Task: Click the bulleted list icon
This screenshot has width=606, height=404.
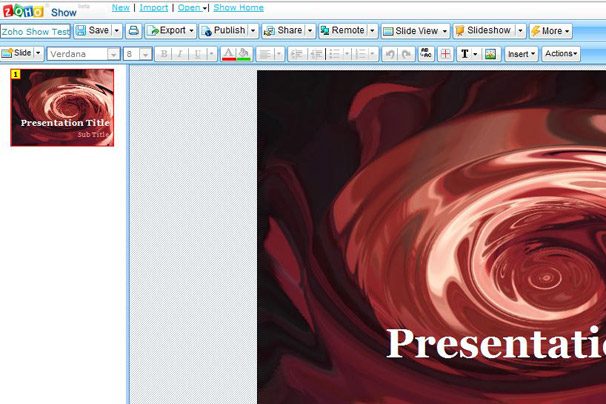Action: 335,54
